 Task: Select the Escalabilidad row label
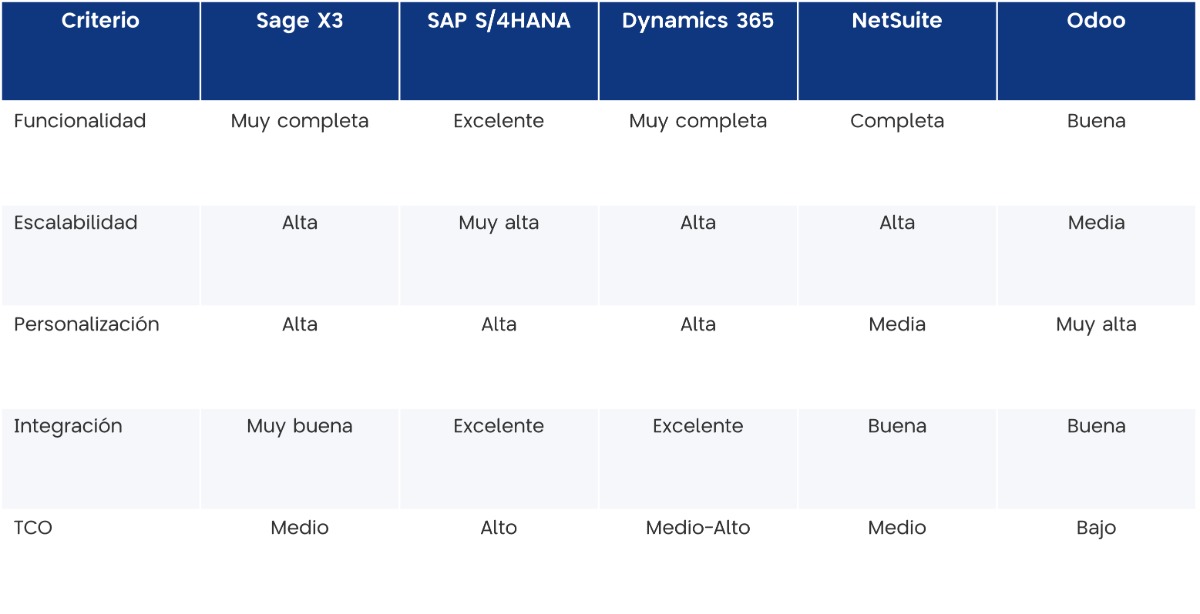click(76, 223)
